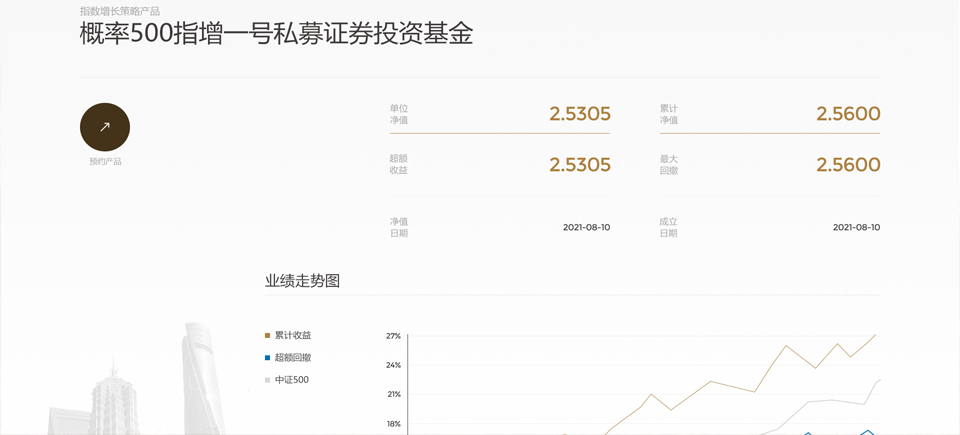Screen dimensions: 960x435
Task: Select the 最大回撤 value 2.5600
Action: coord(848,165)
